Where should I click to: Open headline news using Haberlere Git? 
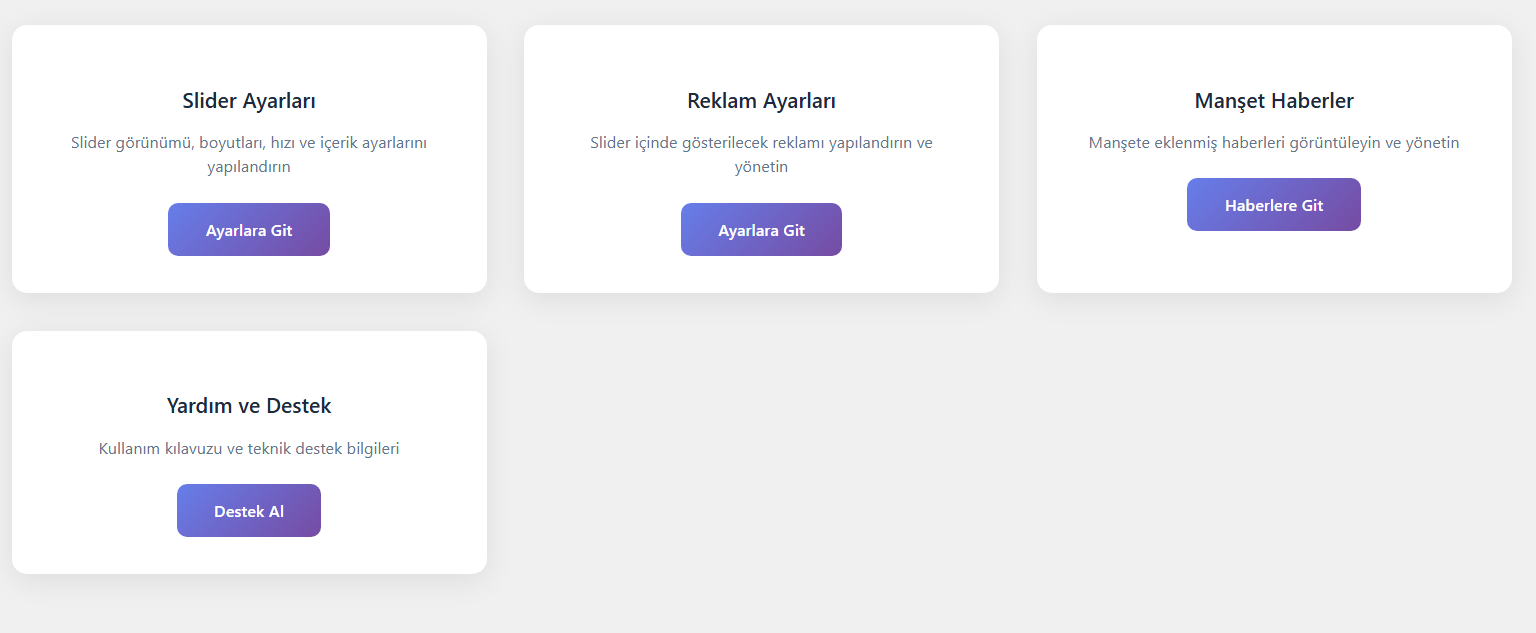[1274, 204]
